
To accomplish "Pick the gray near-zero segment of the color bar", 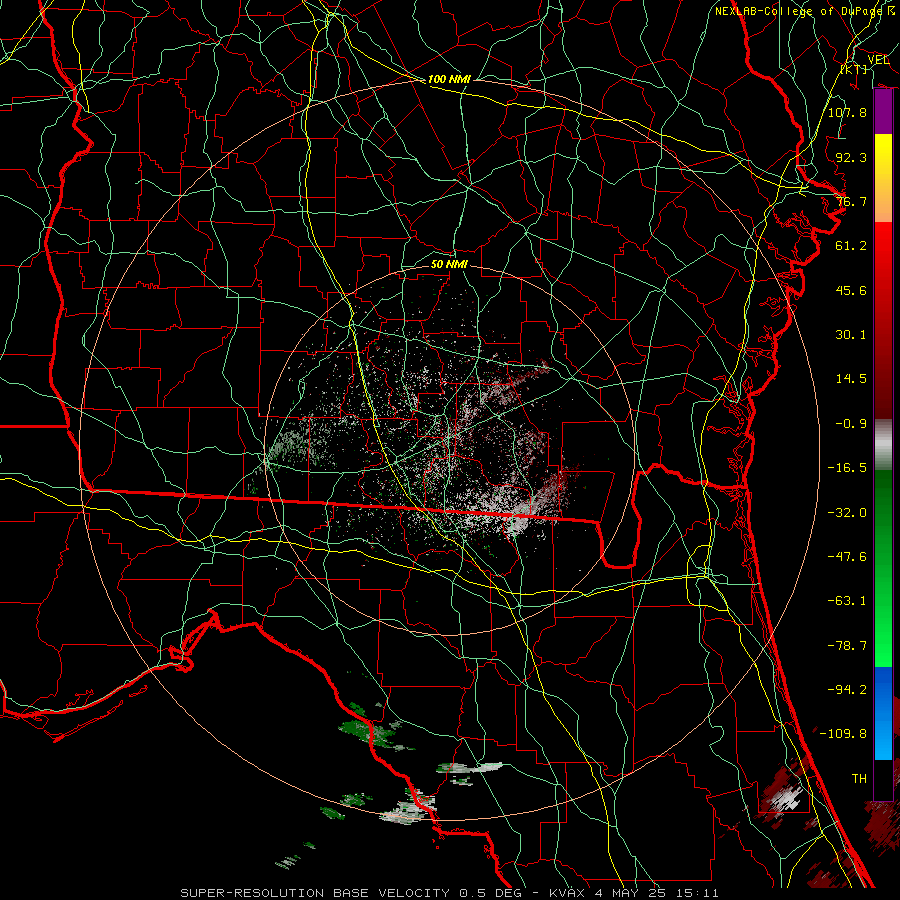I will tap(883, 444).
